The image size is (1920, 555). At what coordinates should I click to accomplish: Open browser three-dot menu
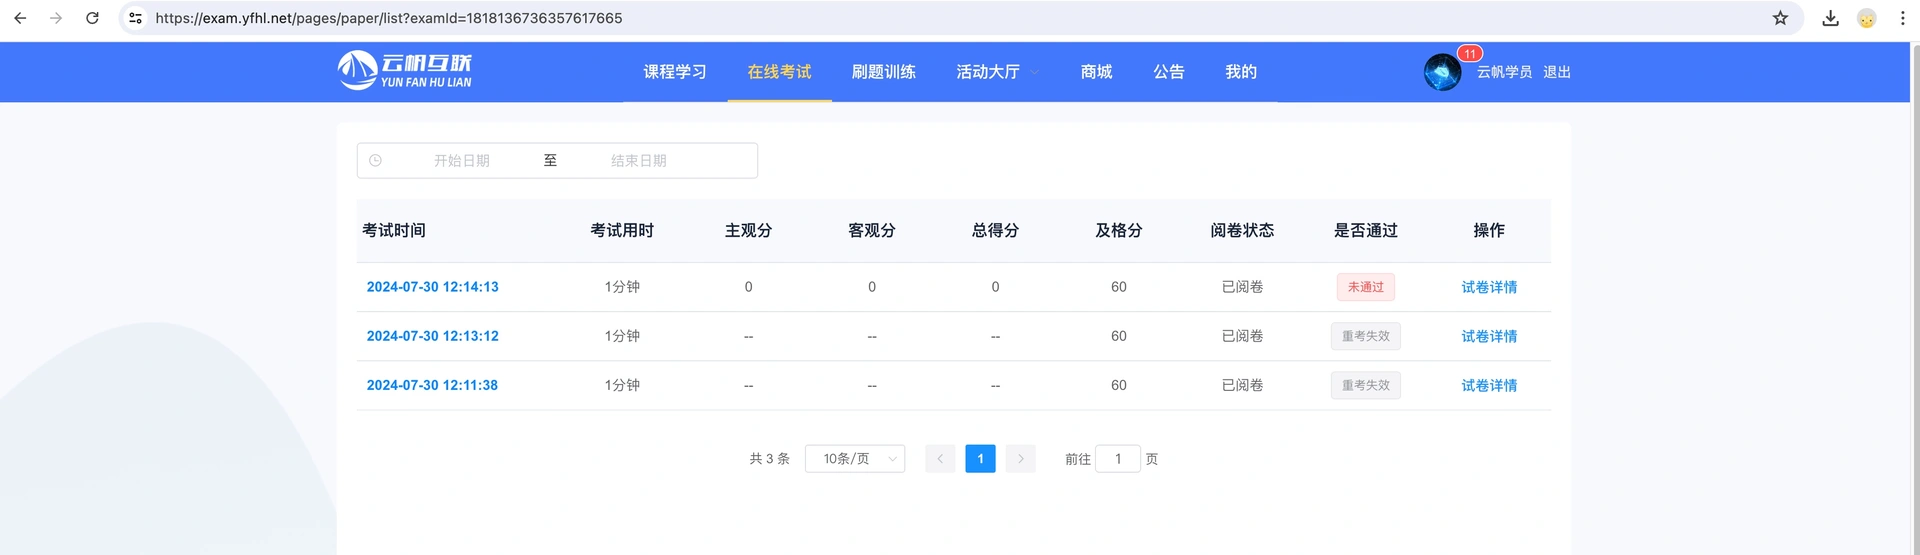(1902, 18)
